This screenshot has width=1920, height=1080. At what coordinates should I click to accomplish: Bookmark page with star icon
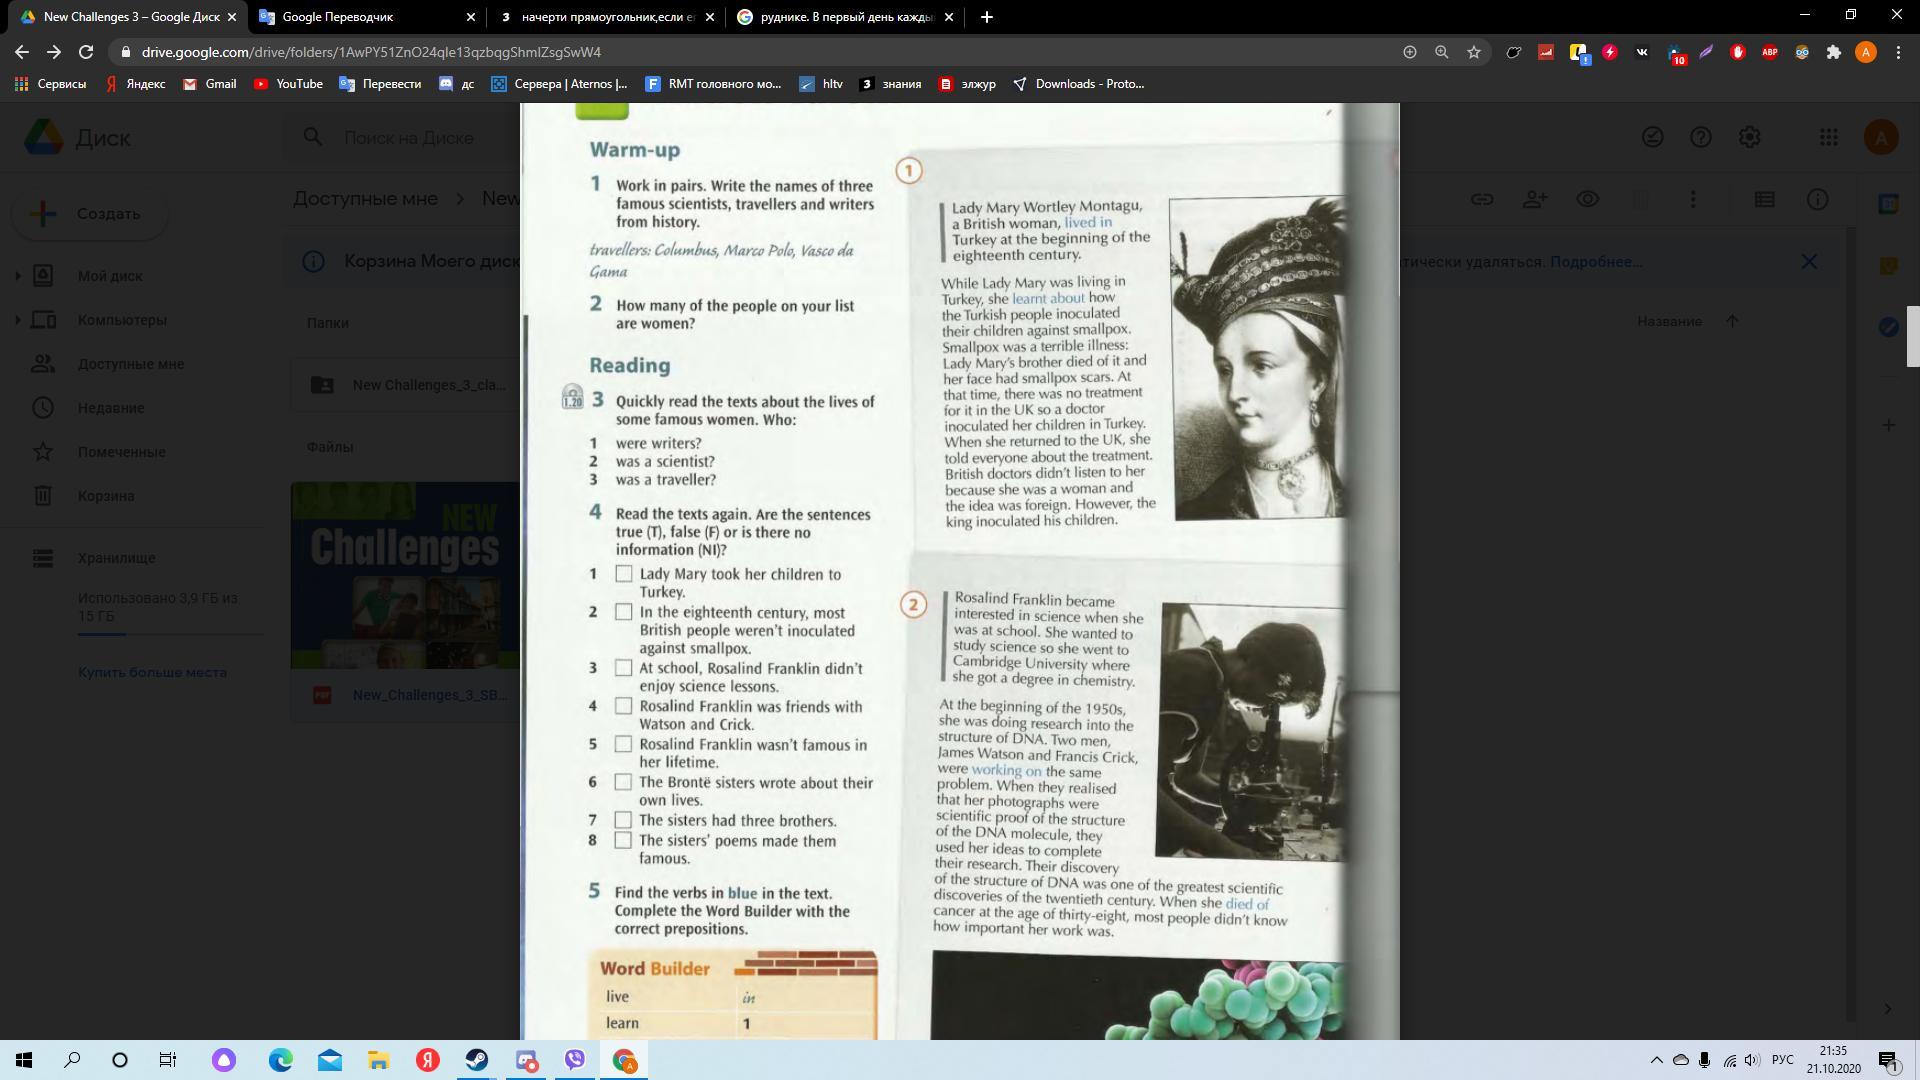pos(1473,52)
